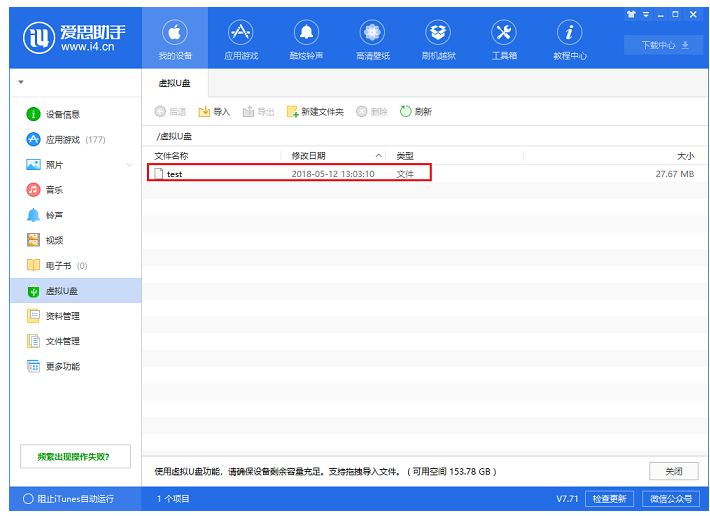Select 铃声 in the sidebar

76,215
